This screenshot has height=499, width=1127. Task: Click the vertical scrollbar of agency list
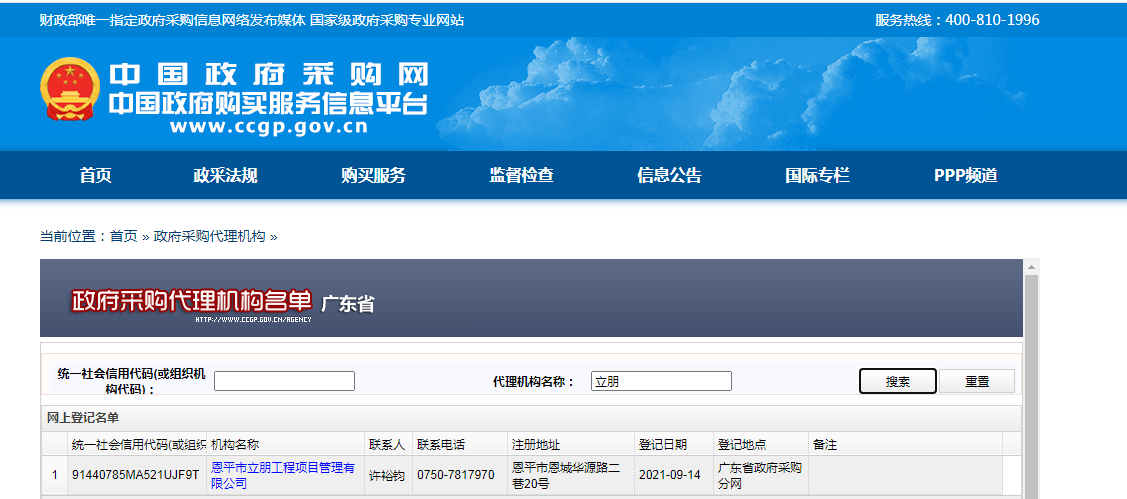click(x=1031, y=387)
